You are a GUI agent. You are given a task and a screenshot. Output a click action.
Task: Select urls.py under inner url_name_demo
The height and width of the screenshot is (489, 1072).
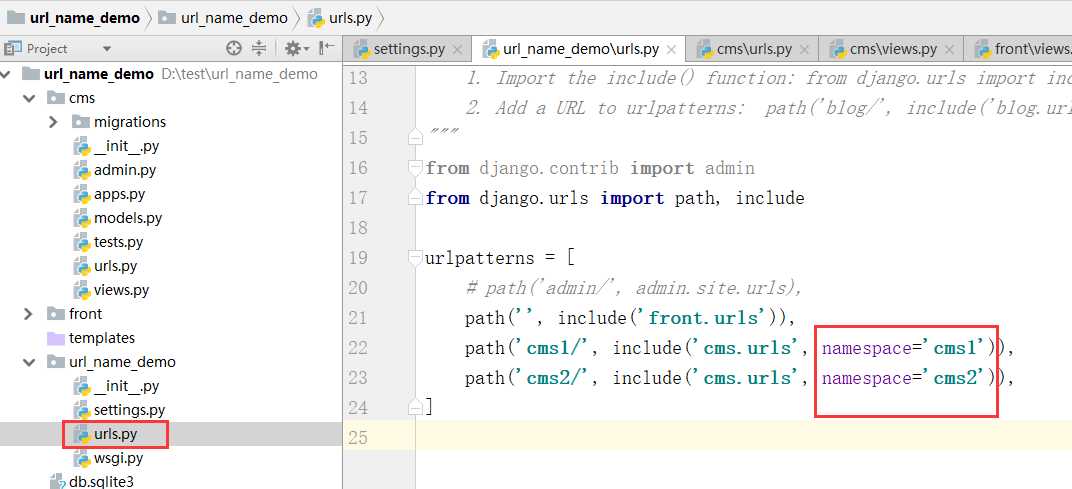click(105, 434)
